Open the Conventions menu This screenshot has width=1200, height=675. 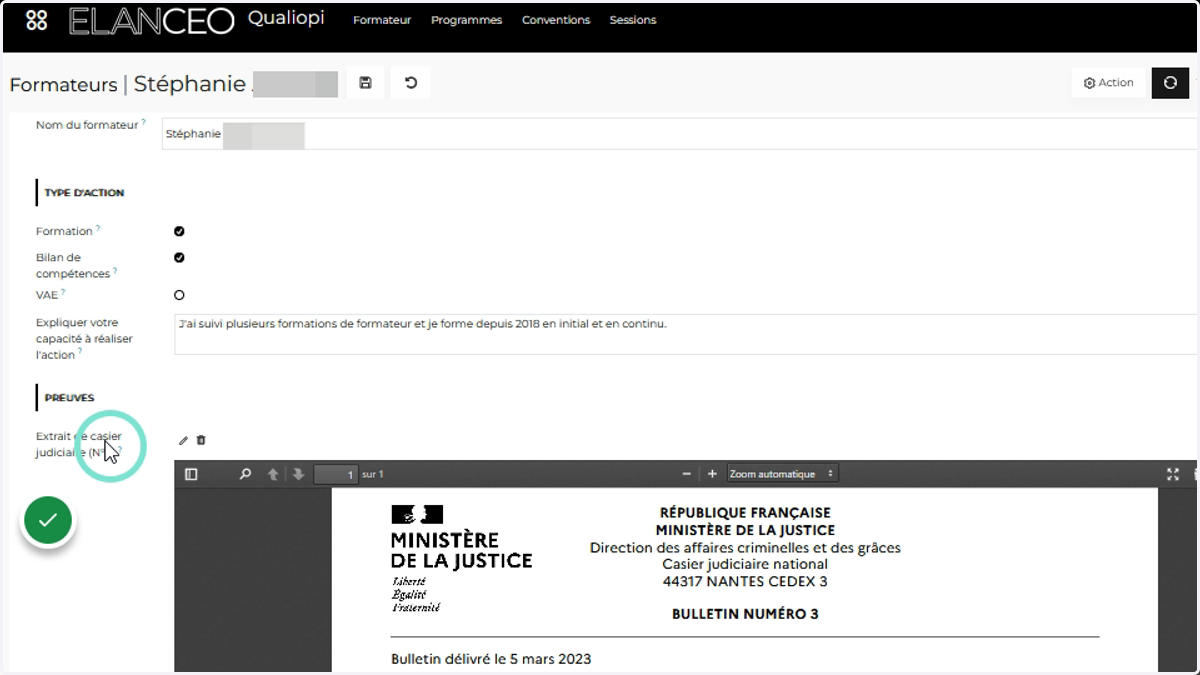[x=556, y=20]
